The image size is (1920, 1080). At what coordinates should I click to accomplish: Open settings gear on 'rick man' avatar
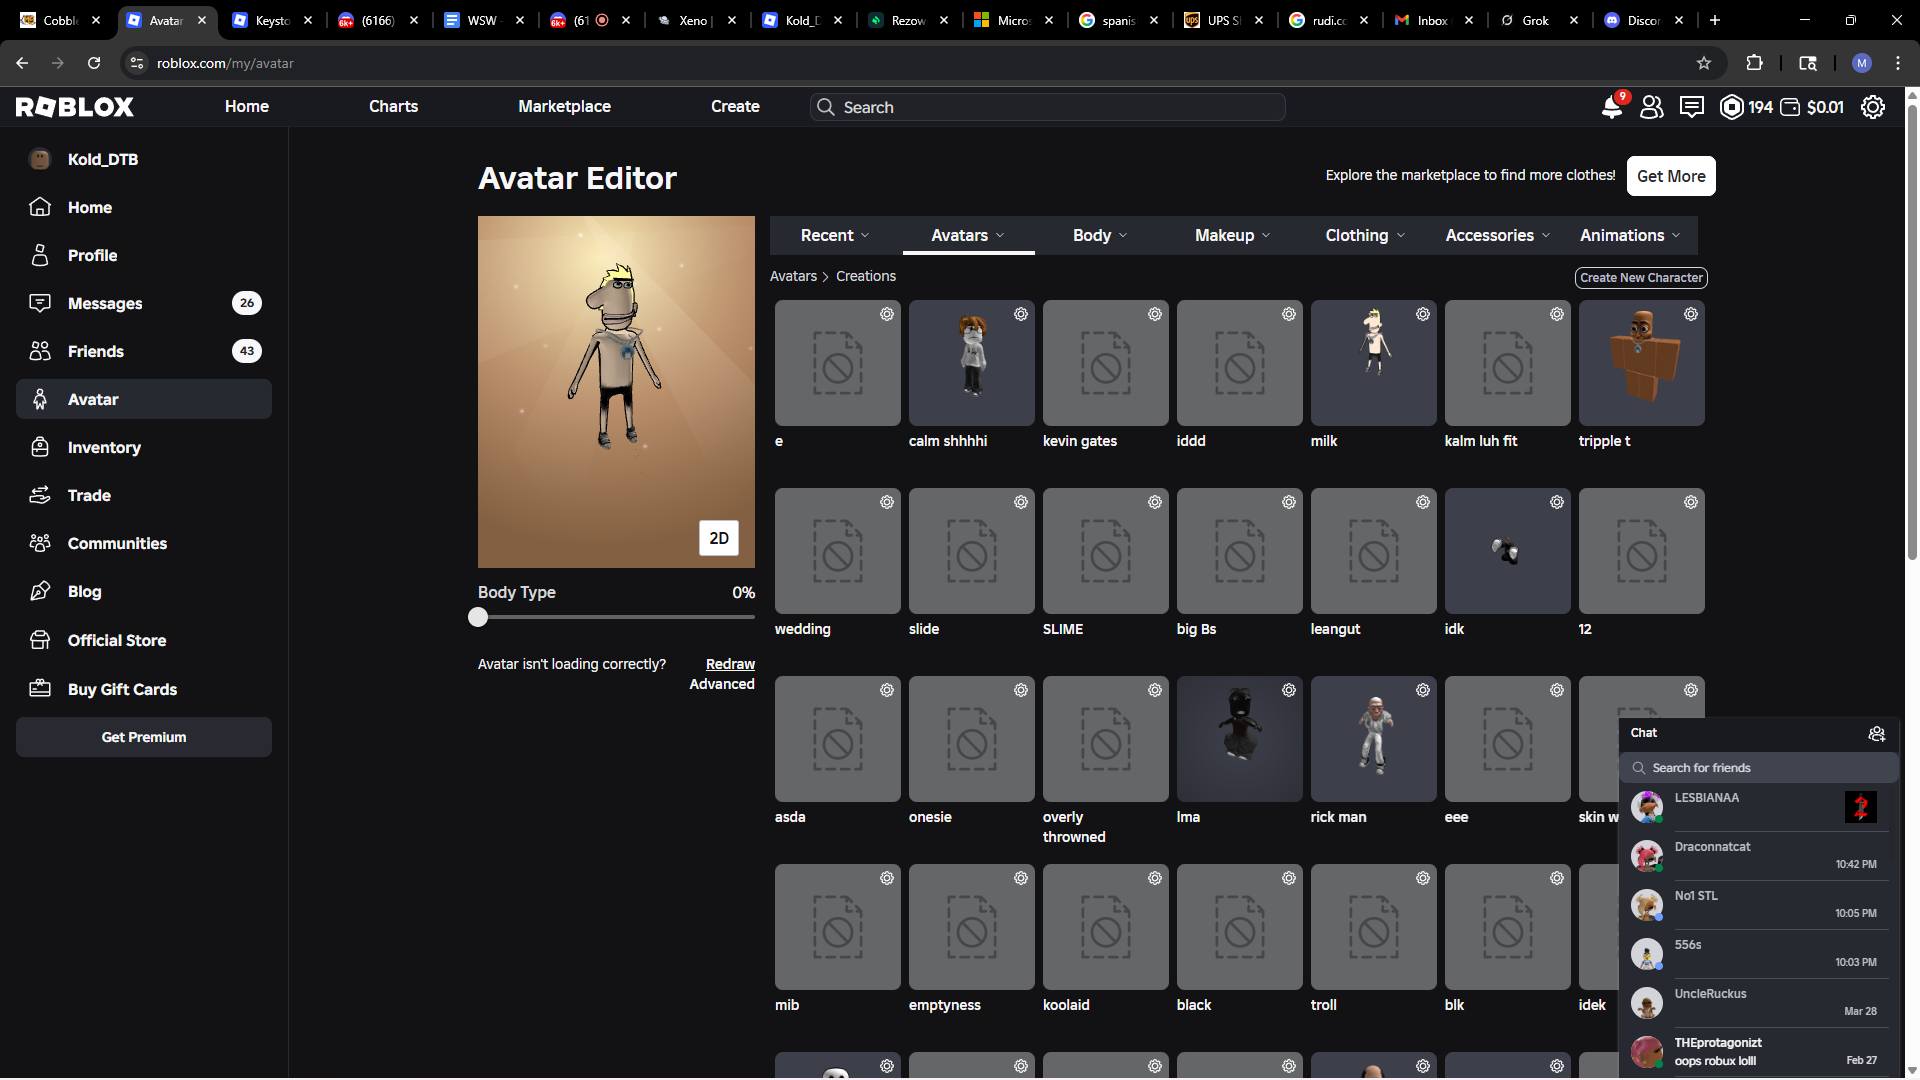click(1423, 690)
